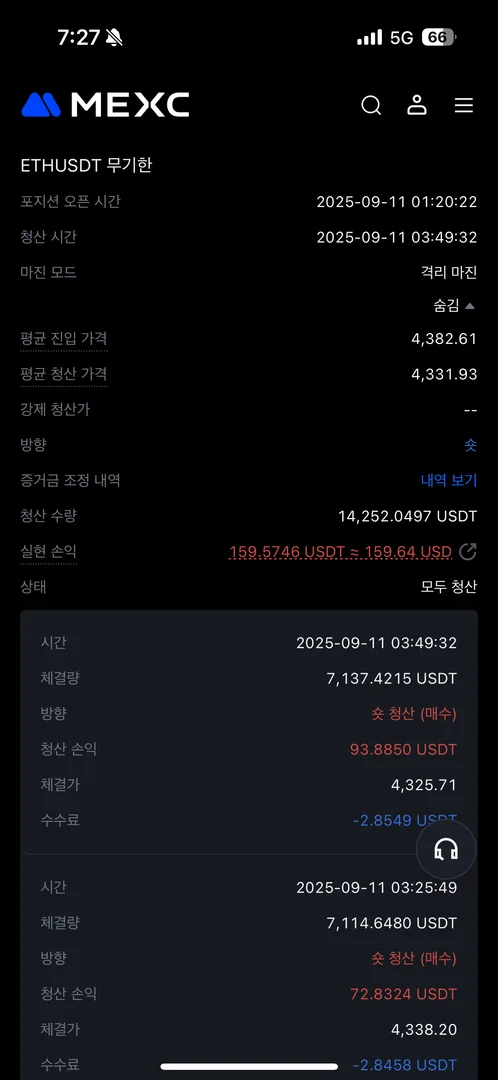
Task: Tap the 평균 청산 가격 label
Action: click(x=64, y=374)
